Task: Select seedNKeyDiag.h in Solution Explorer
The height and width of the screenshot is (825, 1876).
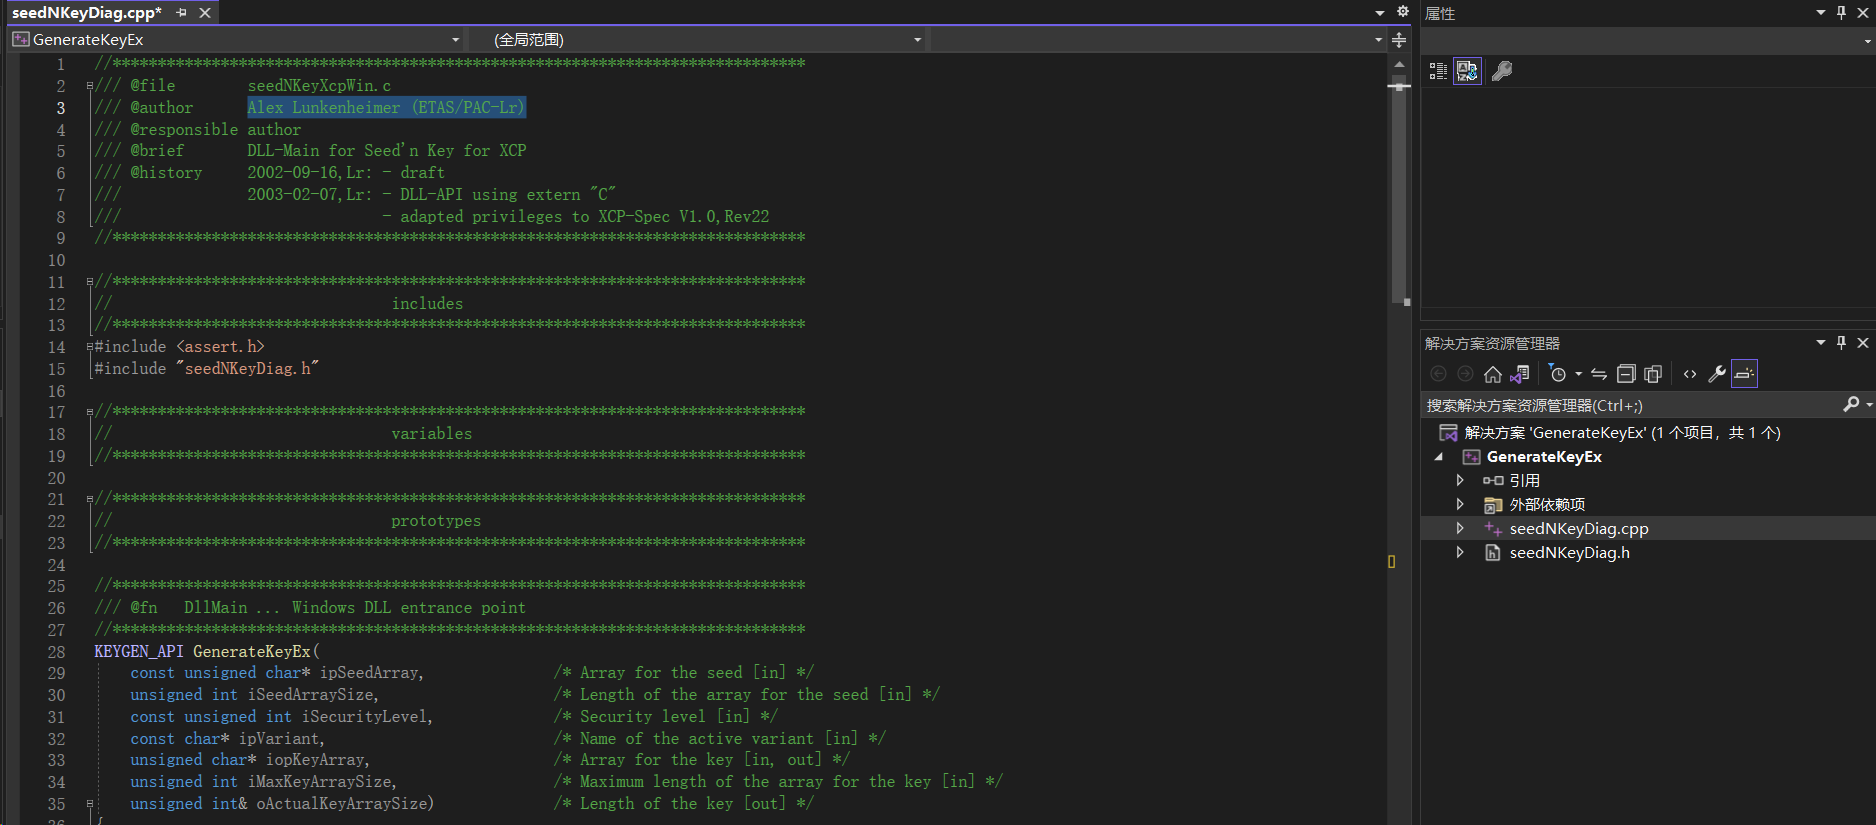Action: click(x=1569, y=553)
